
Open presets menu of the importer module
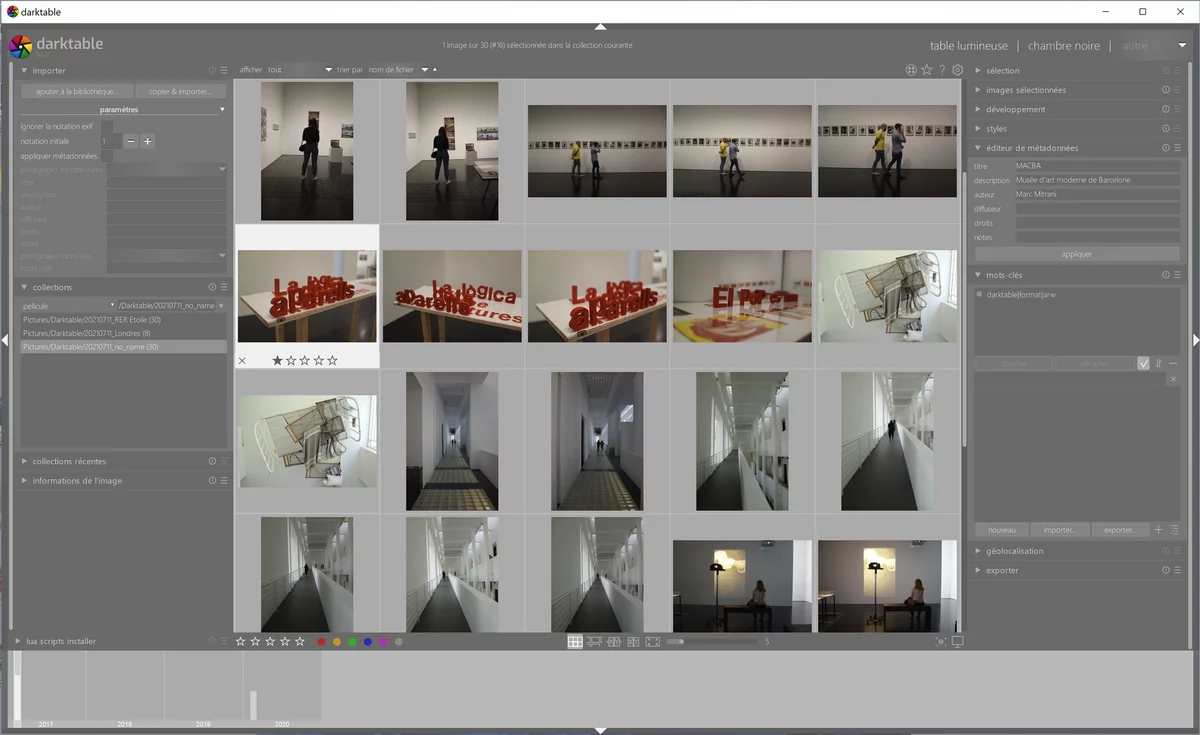[224, 71]
